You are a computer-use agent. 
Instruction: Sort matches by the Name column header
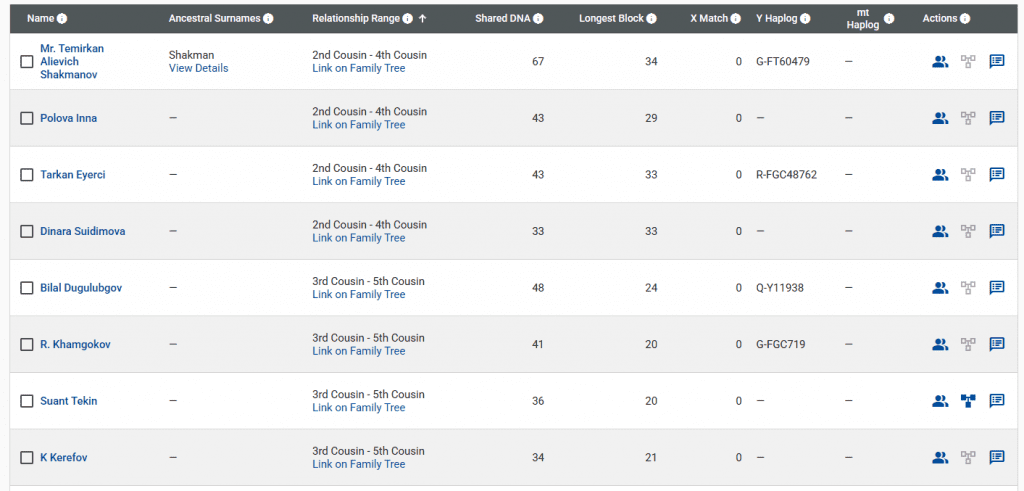tap(40, 19)
